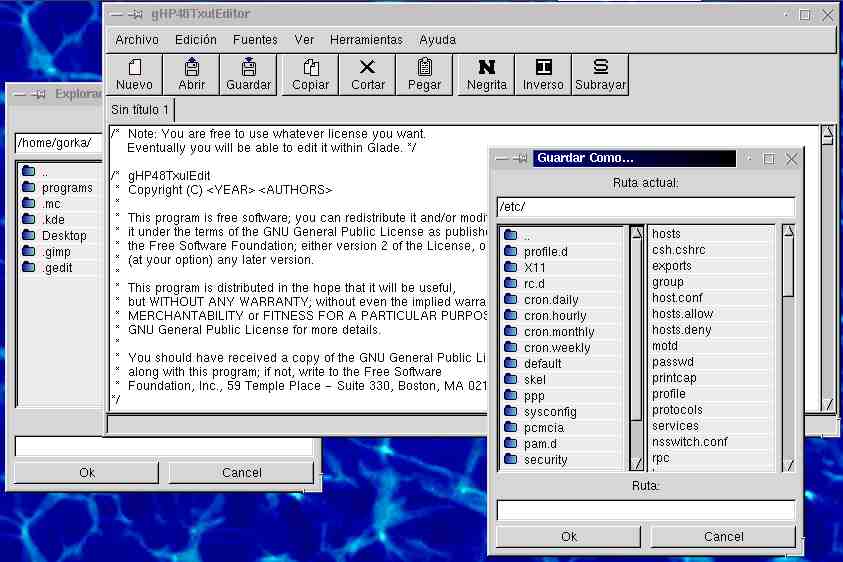Screen dimensions: 843x562
Task: Switch to the Sin título 1 tab
Action: [x=140, y=110]
